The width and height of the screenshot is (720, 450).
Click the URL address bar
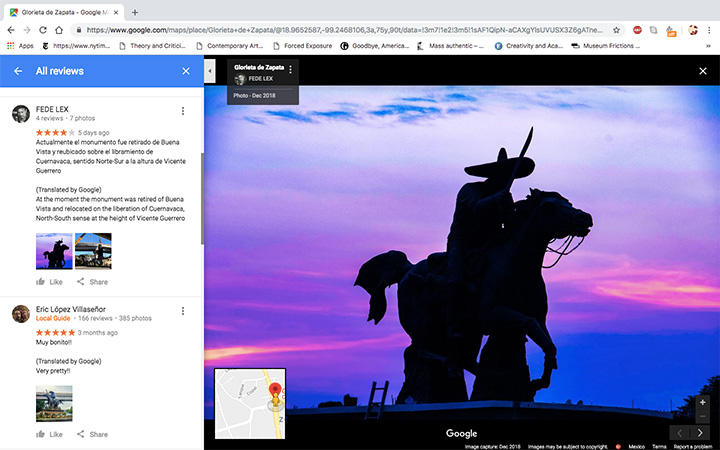[x=344, y=30]
